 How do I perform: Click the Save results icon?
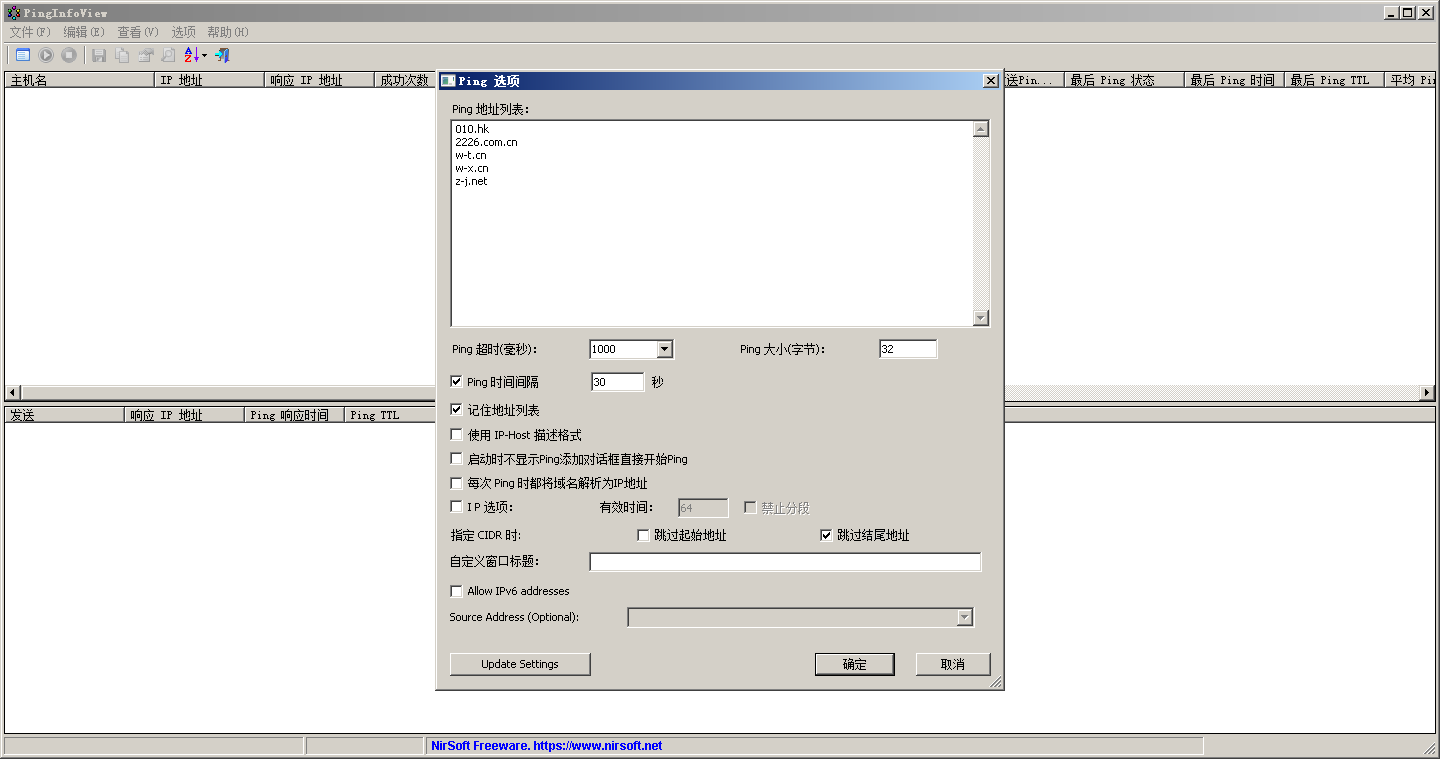[98, 55]
